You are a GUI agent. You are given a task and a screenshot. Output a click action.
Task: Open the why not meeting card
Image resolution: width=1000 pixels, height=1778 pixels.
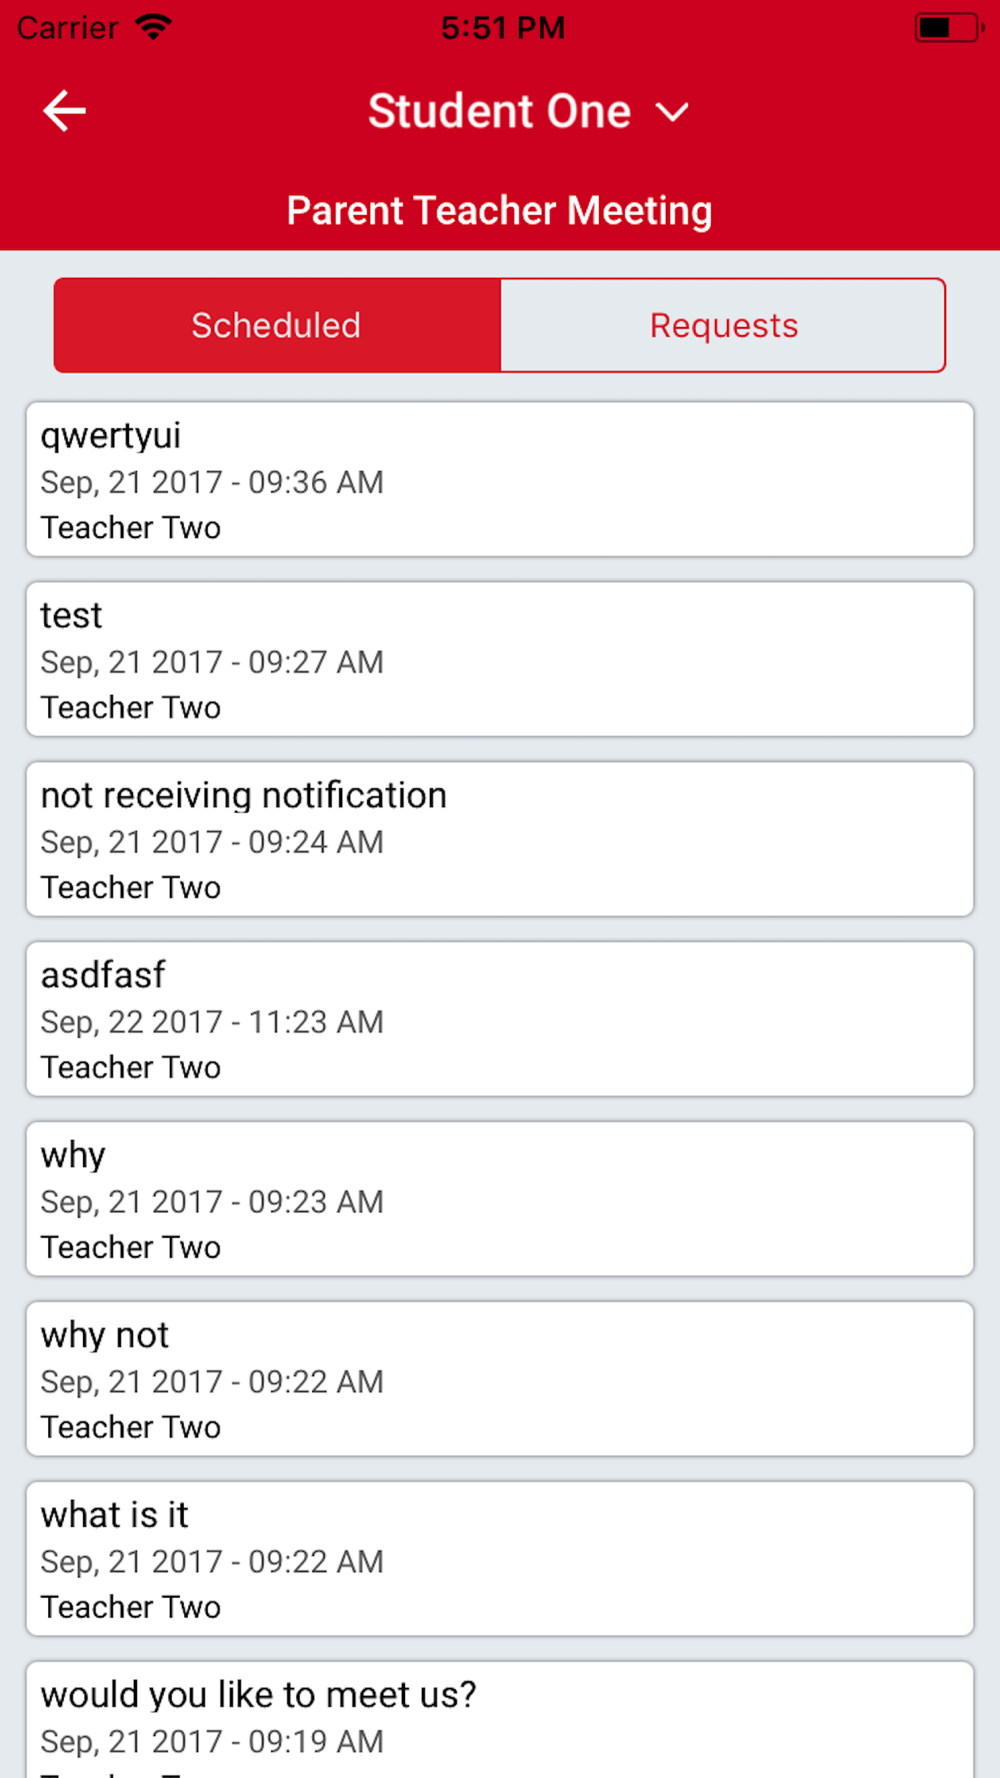tap(500, 1379)
